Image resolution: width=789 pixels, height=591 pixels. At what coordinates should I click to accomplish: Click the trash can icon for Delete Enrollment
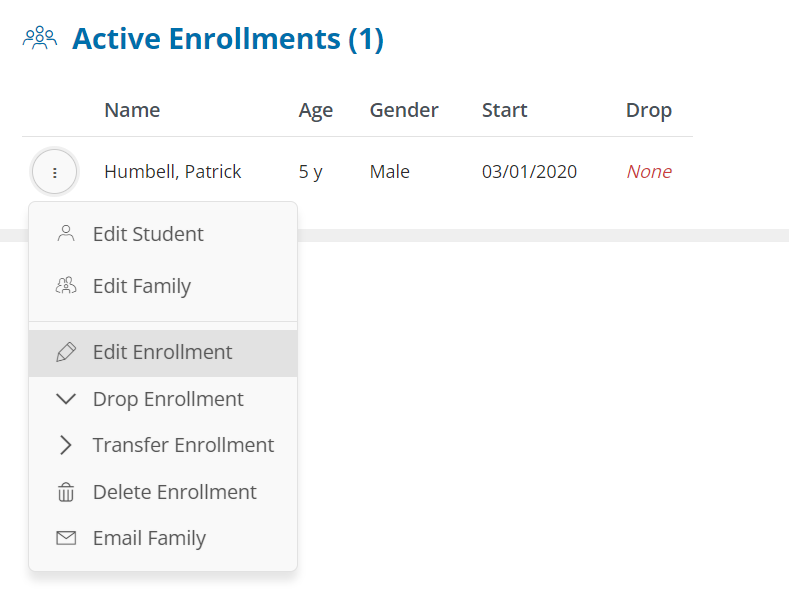pos(66,492)
